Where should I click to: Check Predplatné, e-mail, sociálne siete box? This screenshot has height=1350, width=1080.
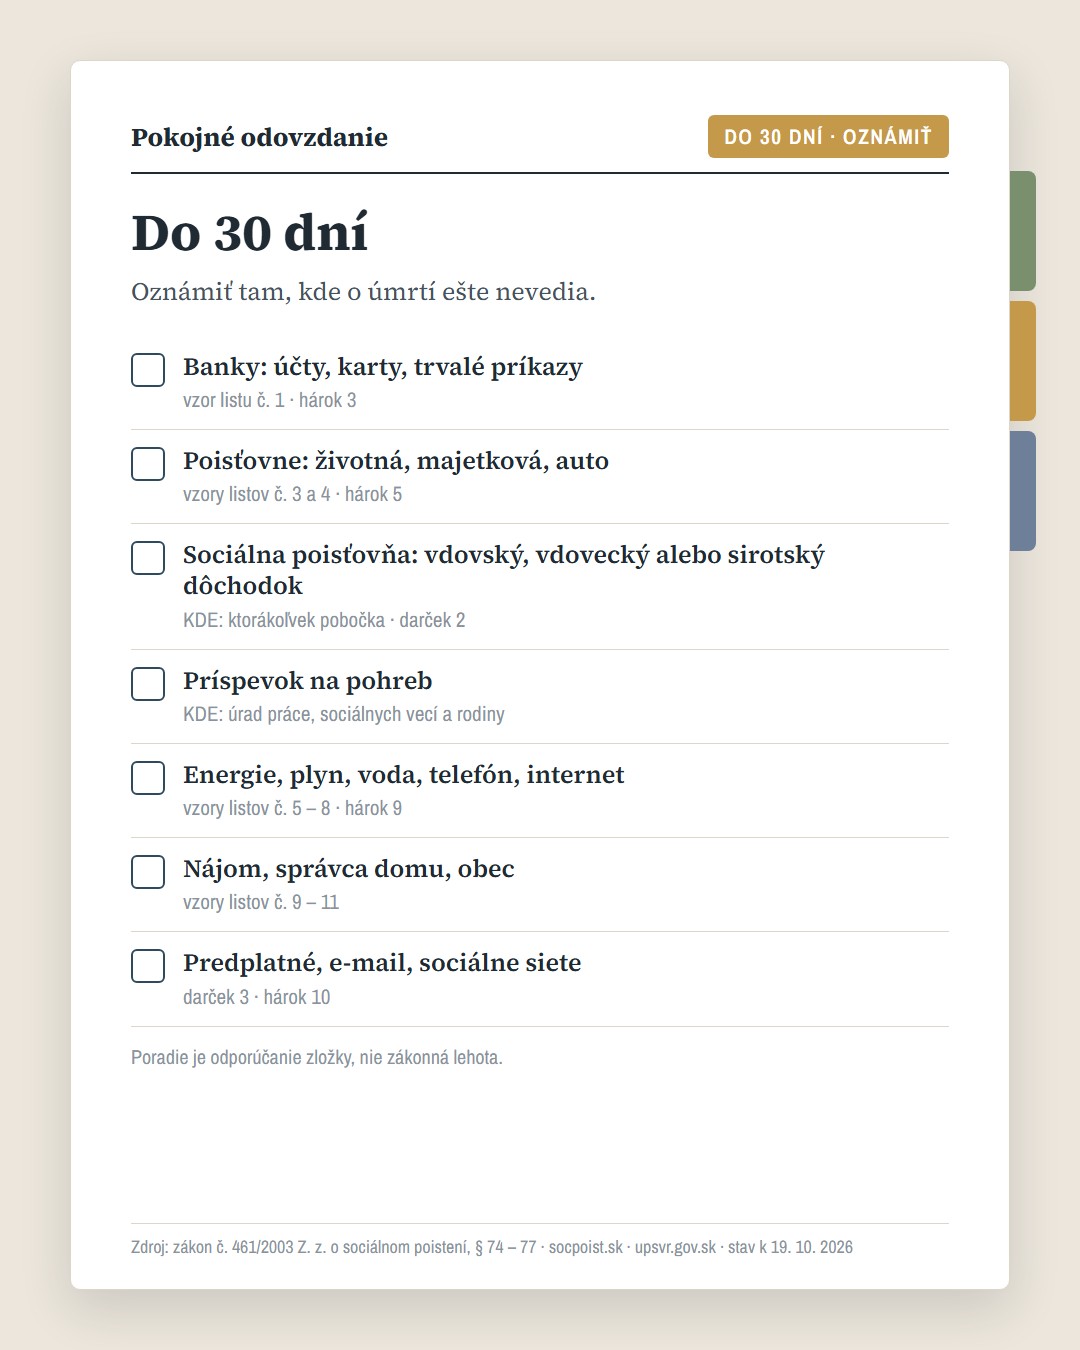[148, 966]
